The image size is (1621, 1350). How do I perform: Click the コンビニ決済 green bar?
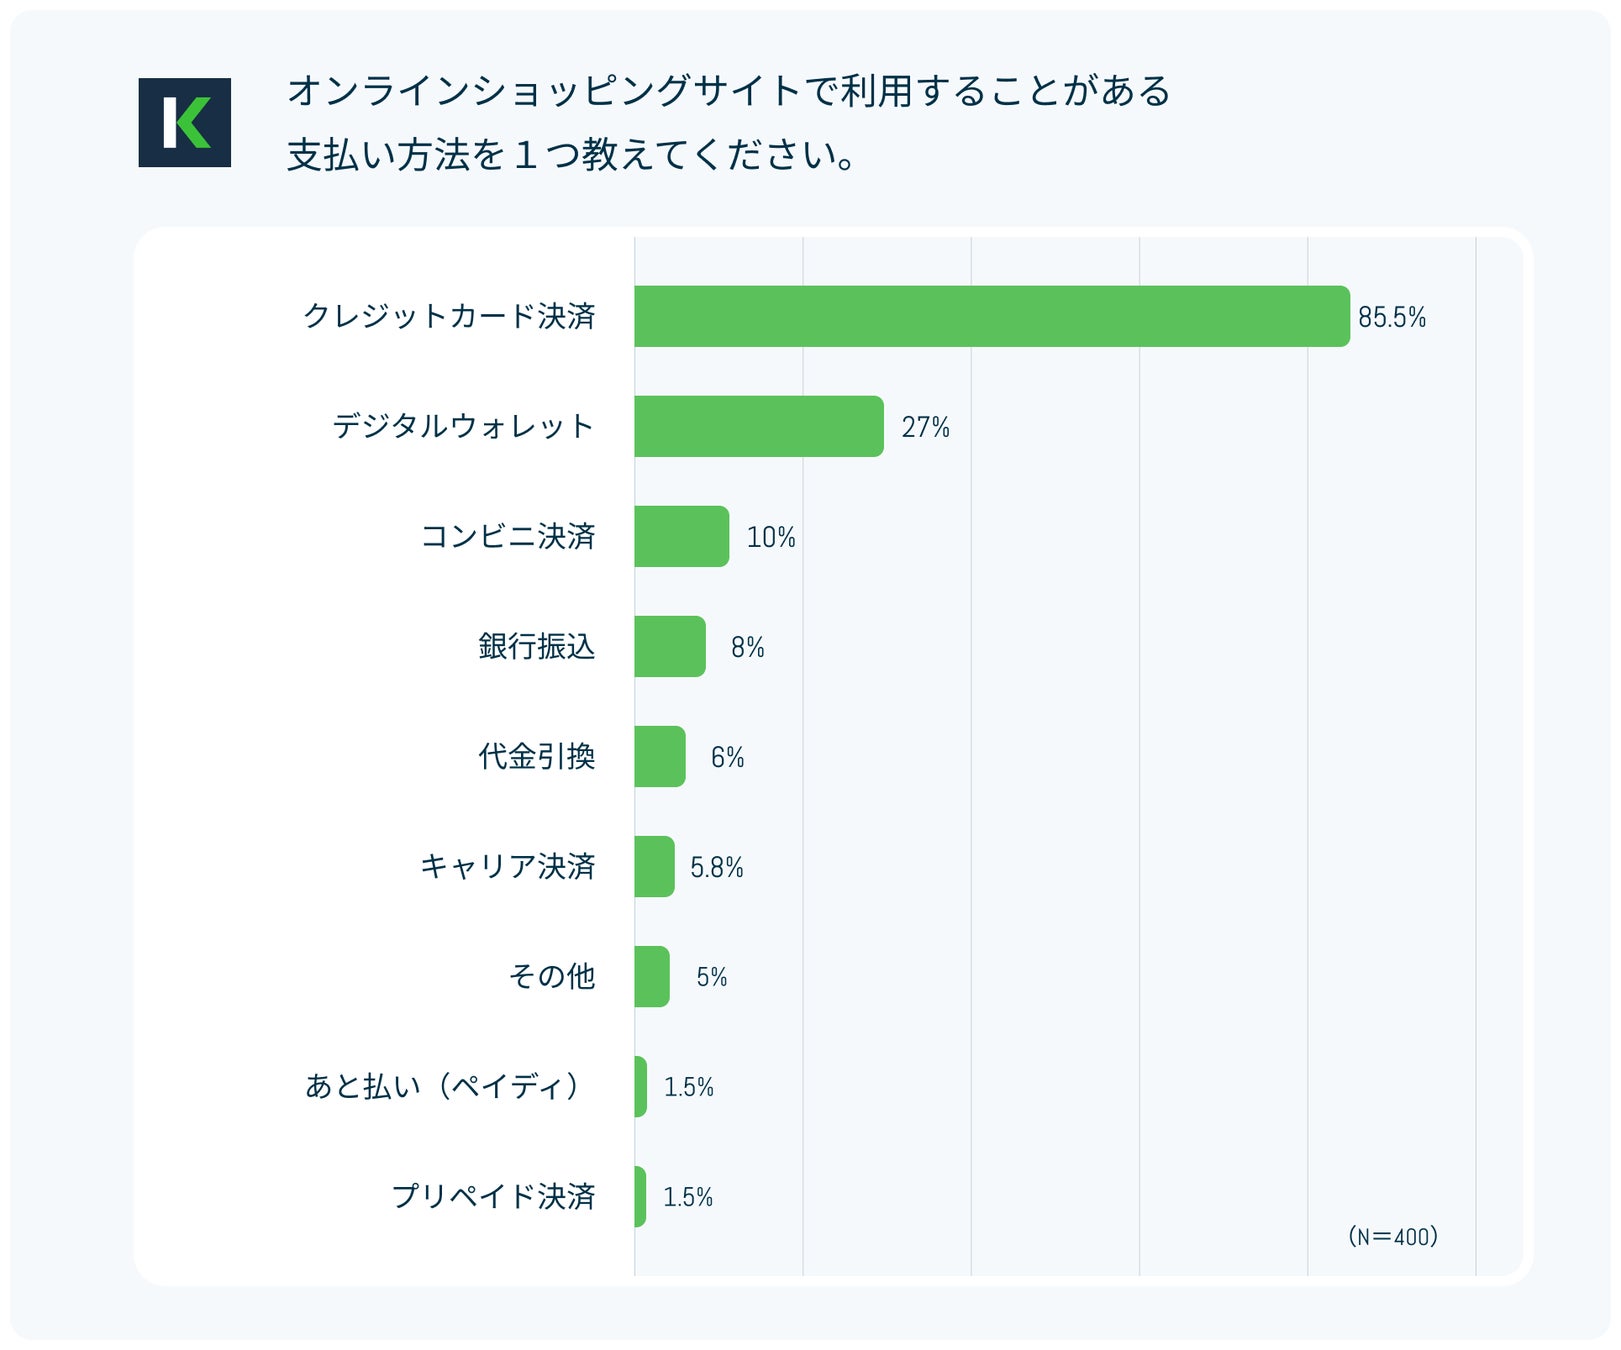click(x=681, y=536)
